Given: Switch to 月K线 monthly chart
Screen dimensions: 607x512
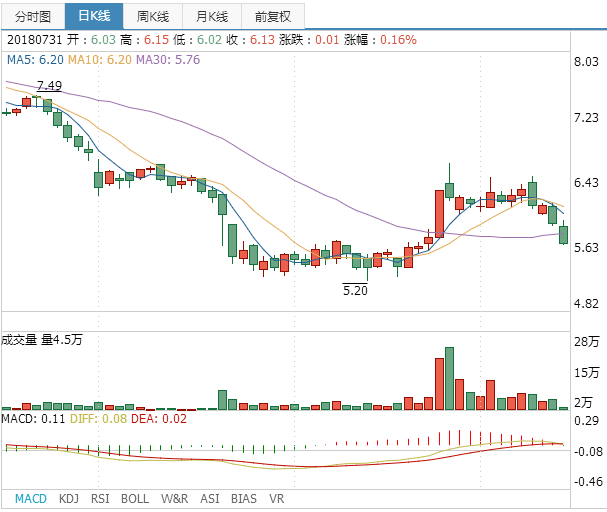Looking at the screenshot, I should pyautogui.click(x=212, y=16).
